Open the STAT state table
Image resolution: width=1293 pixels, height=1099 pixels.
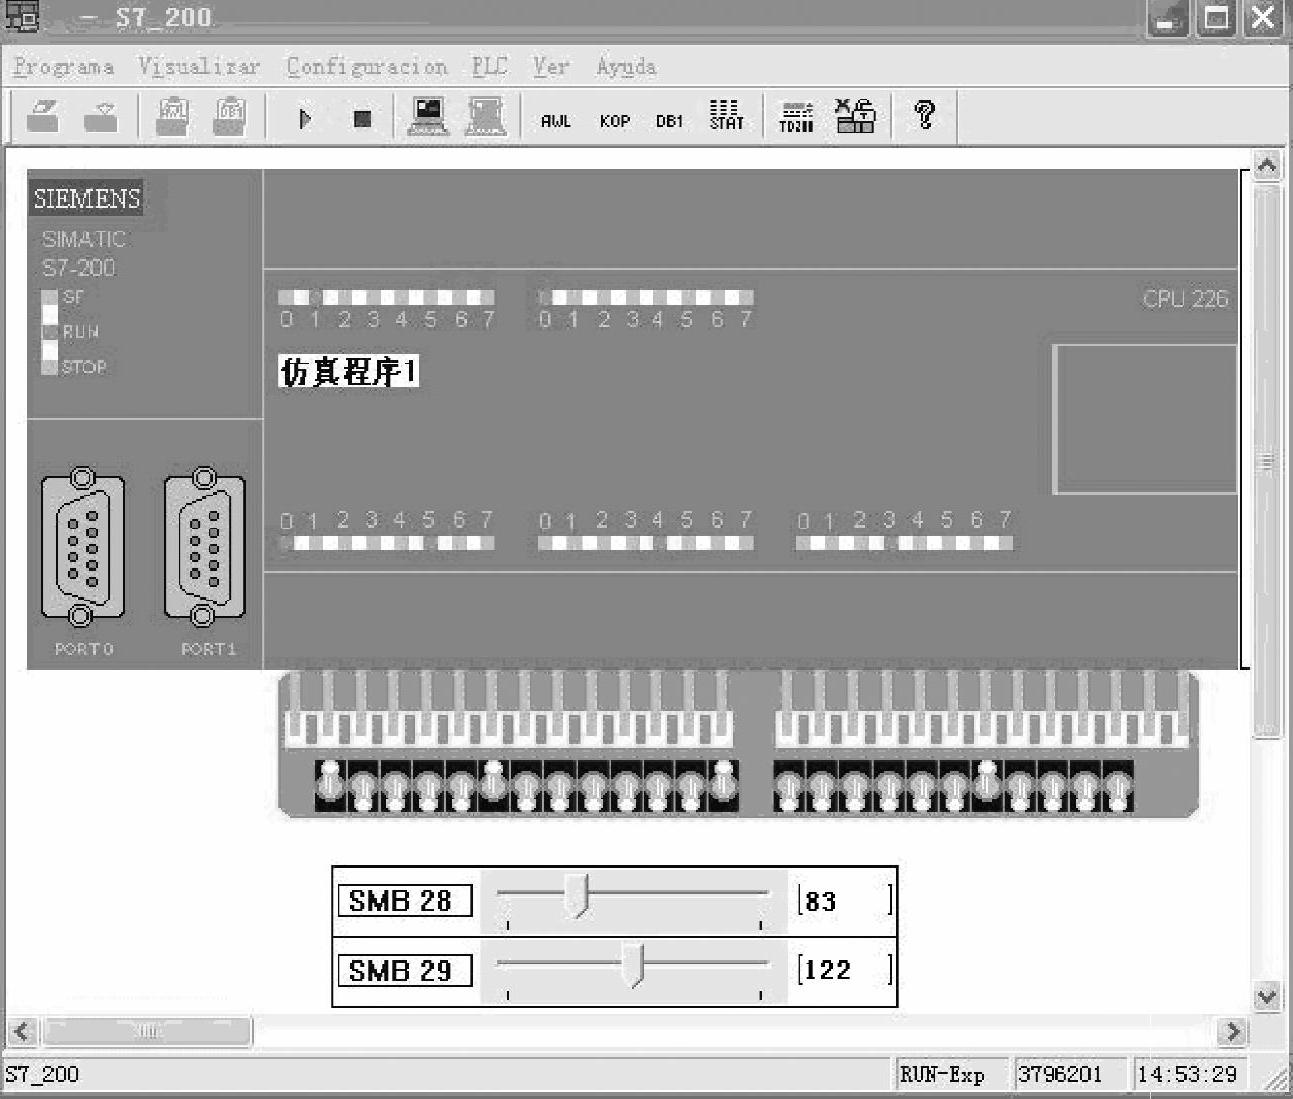[726, 116]
